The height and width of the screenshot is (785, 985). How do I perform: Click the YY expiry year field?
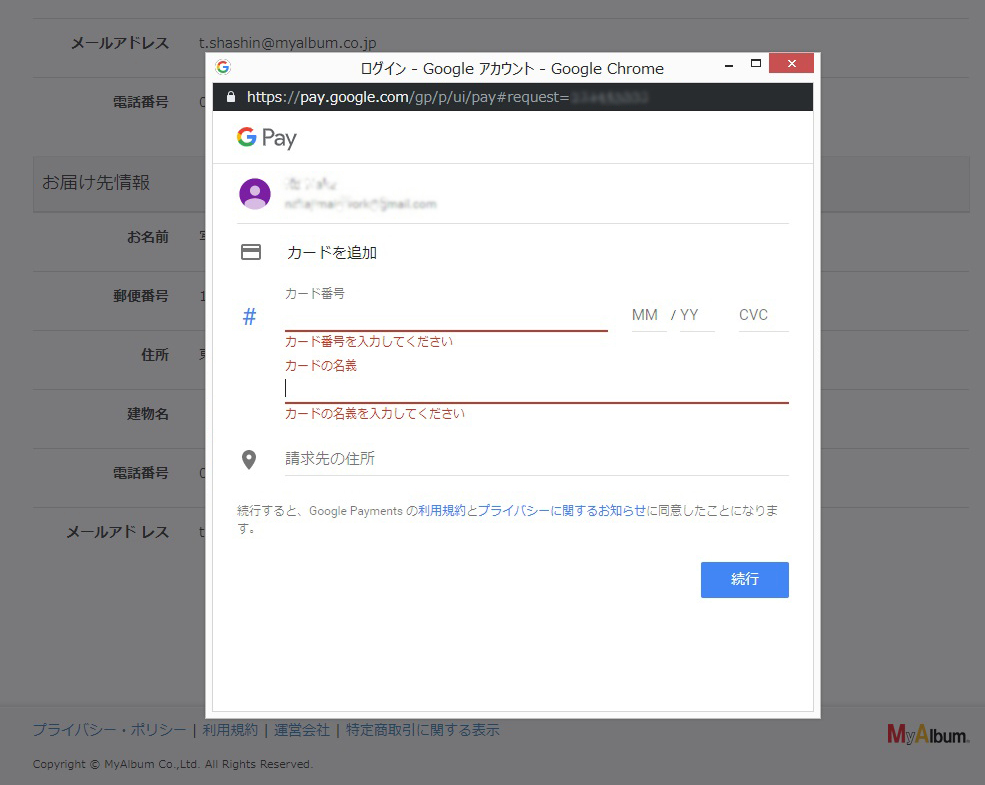[695, 316]
